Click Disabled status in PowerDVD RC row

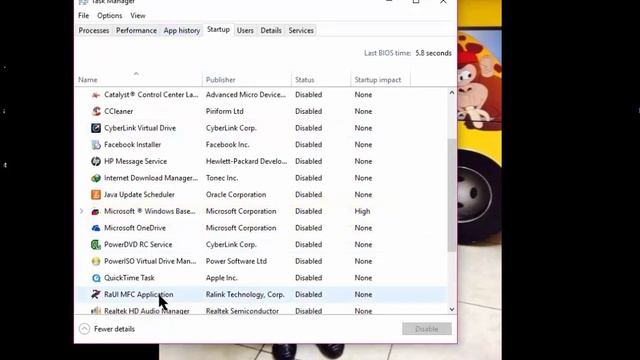coord(309,245)
